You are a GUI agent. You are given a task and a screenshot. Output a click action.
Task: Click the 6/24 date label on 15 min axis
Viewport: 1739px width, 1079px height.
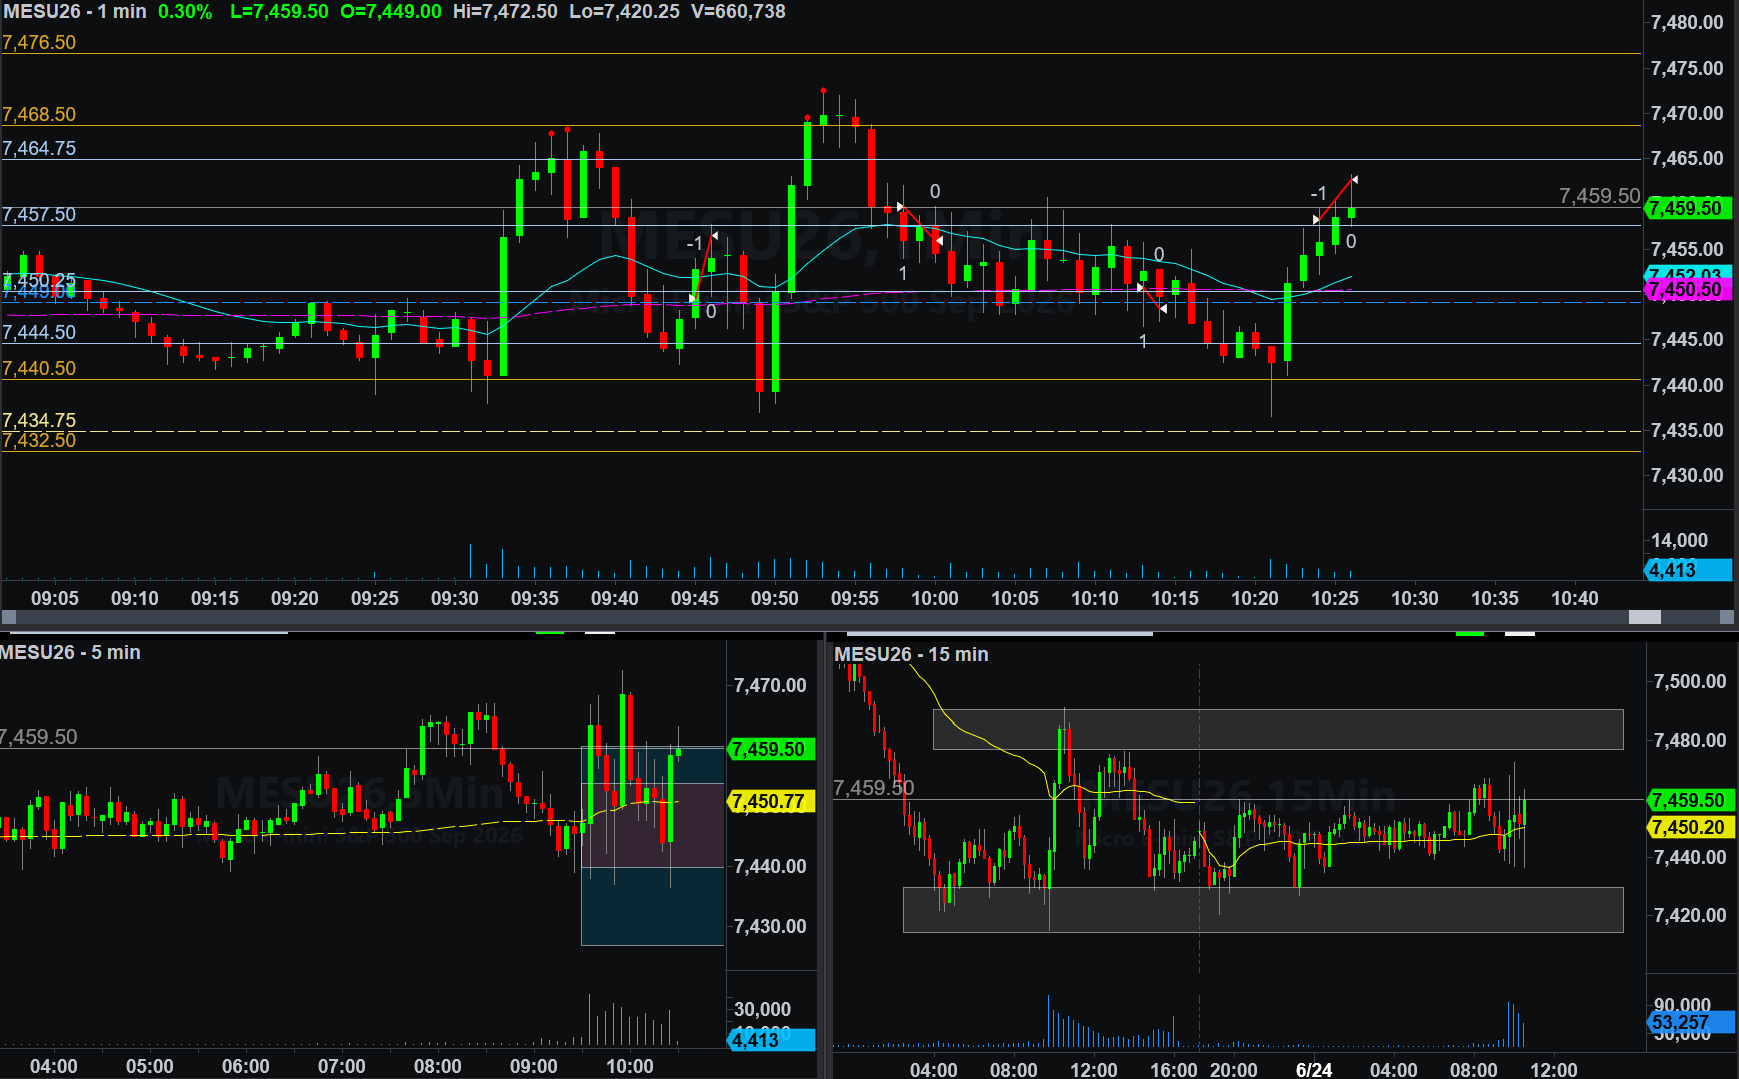click(x=1314, y=1070)
